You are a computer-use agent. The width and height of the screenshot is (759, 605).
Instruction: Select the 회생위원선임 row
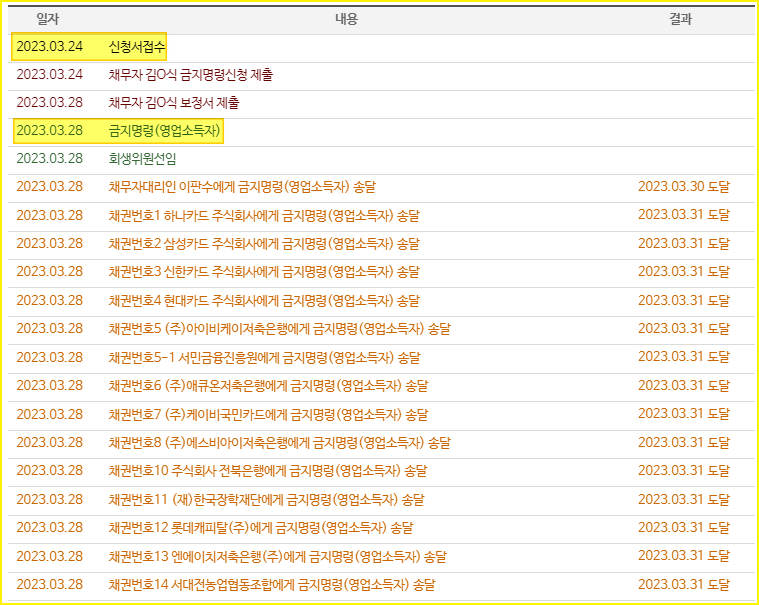381,159
